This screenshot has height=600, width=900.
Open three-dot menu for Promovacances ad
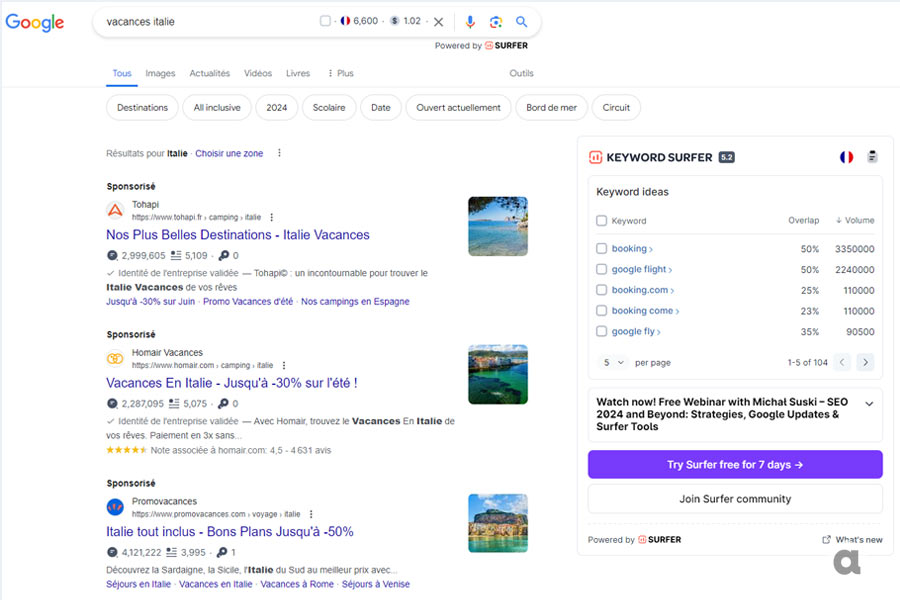pos(311,514)
